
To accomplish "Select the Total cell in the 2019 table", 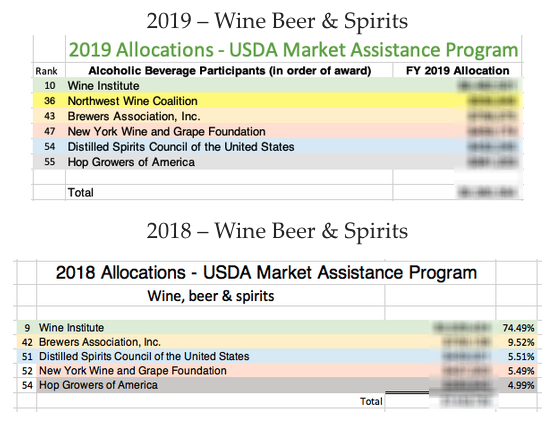I will click(81, 192).
